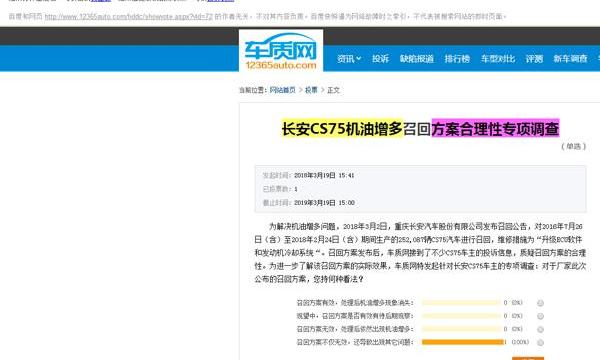Open the 新车调查 nav item
600x360 pixels.
571,59
